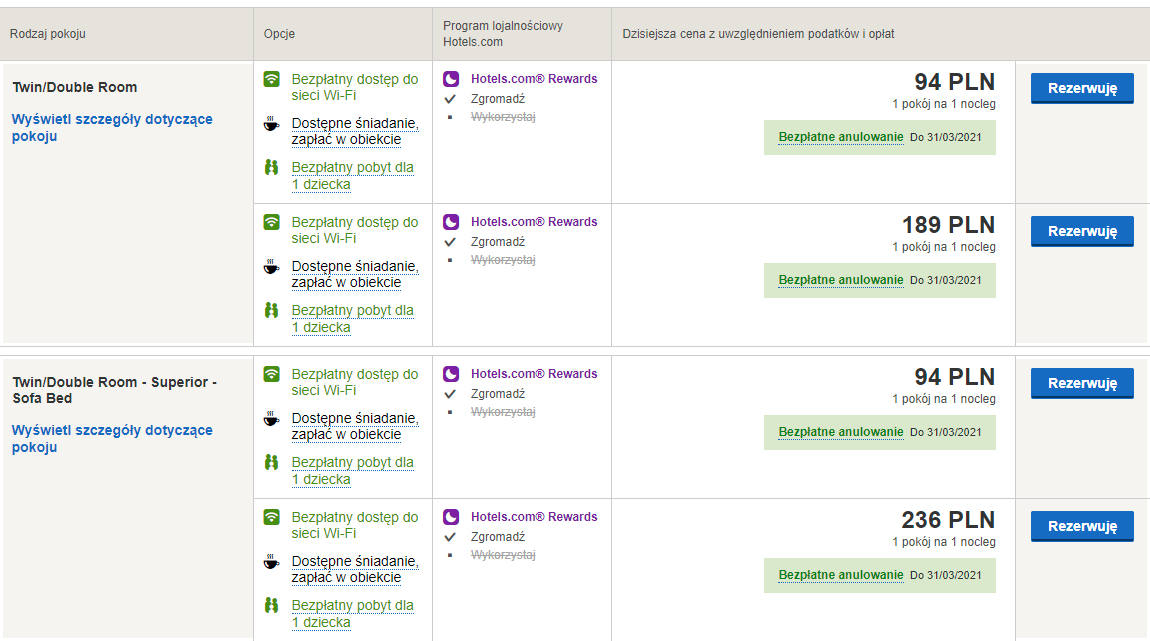Open free child stay link in standard Twin/Double 94 PLN offer
This screenshot has height=641, width=1150.
(x=353, y=175)
